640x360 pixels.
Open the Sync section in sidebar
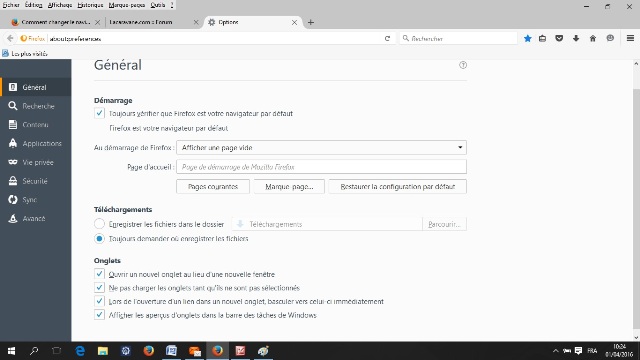pyautogui.click(x=36, y=200)
